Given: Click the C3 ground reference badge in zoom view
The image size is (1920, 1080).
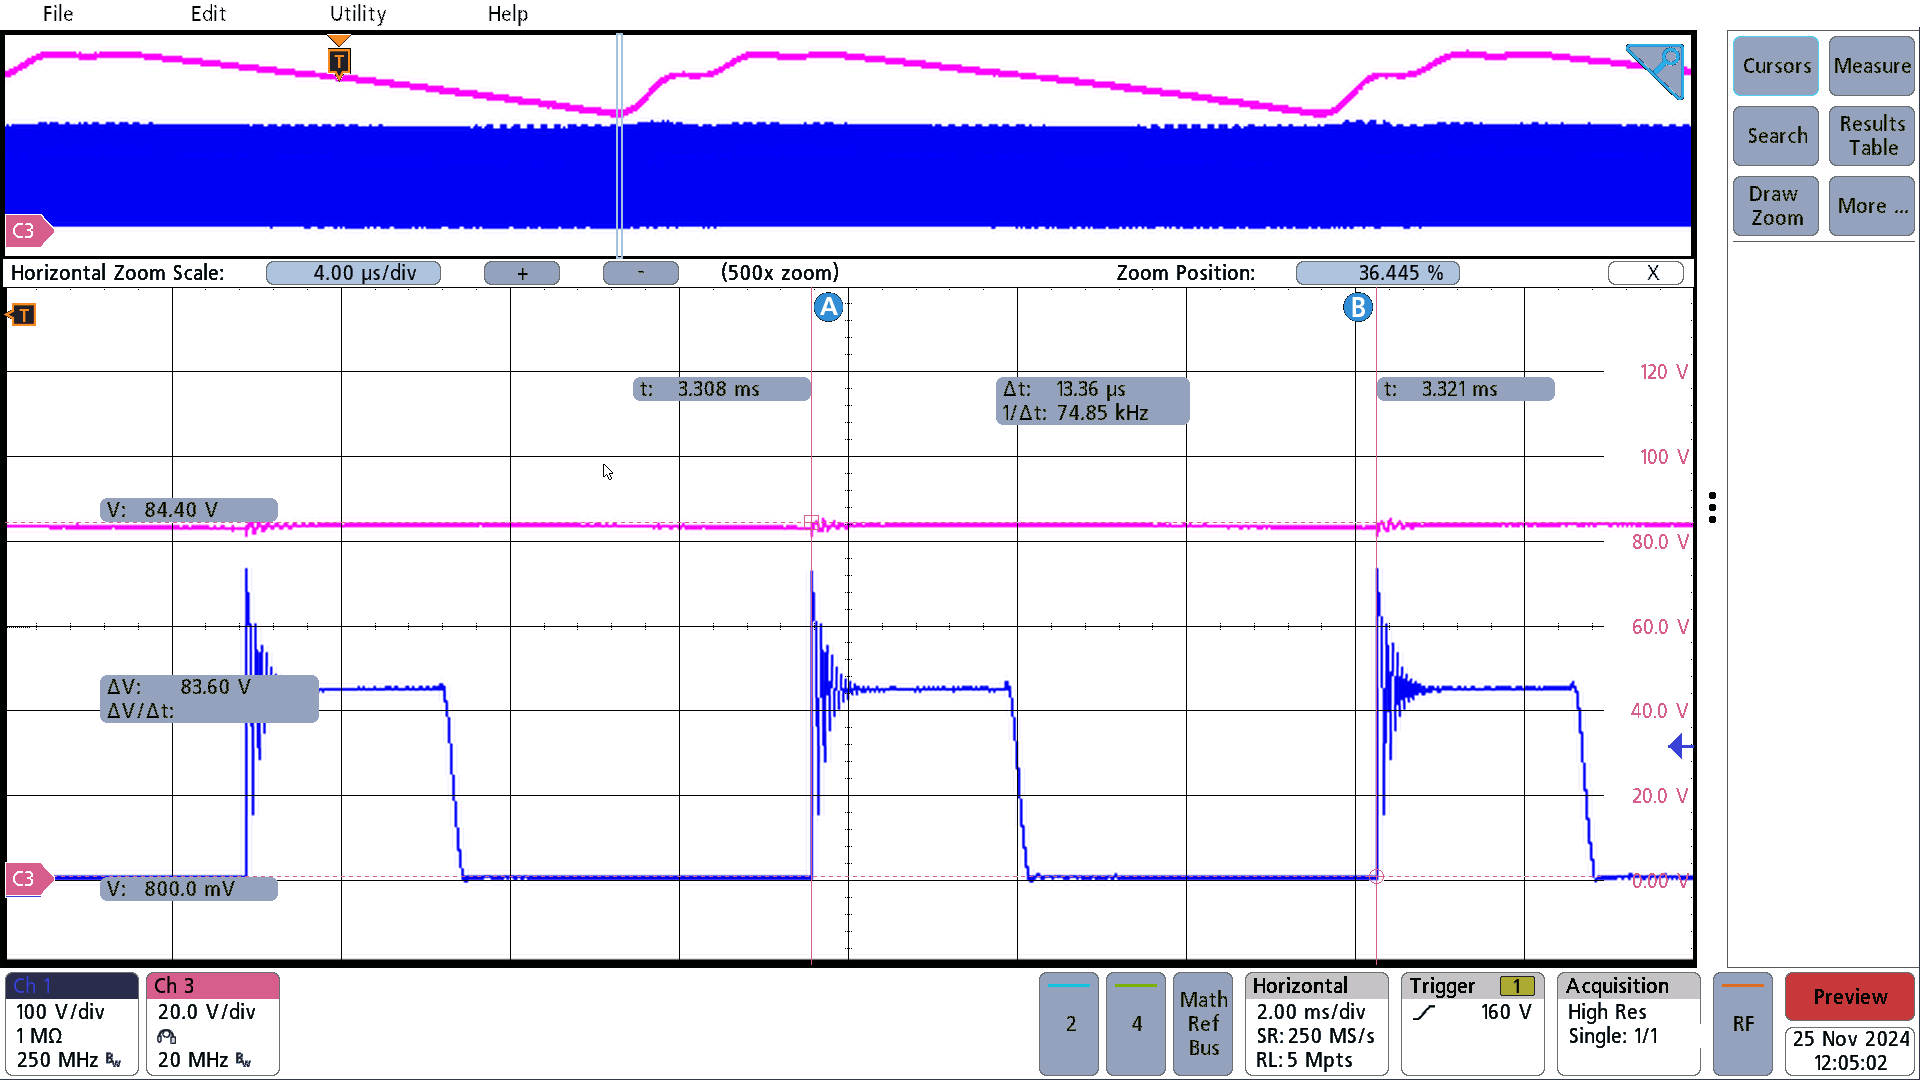Looking at the screenshot, I should point(28,879).
